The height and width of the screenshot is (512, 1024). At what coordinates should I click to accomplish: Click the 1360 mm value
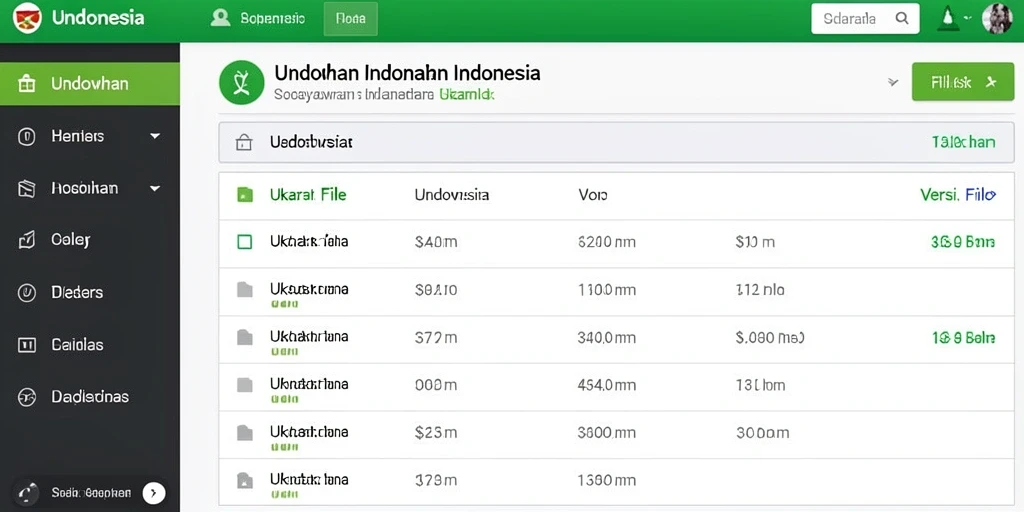point(607,481)
